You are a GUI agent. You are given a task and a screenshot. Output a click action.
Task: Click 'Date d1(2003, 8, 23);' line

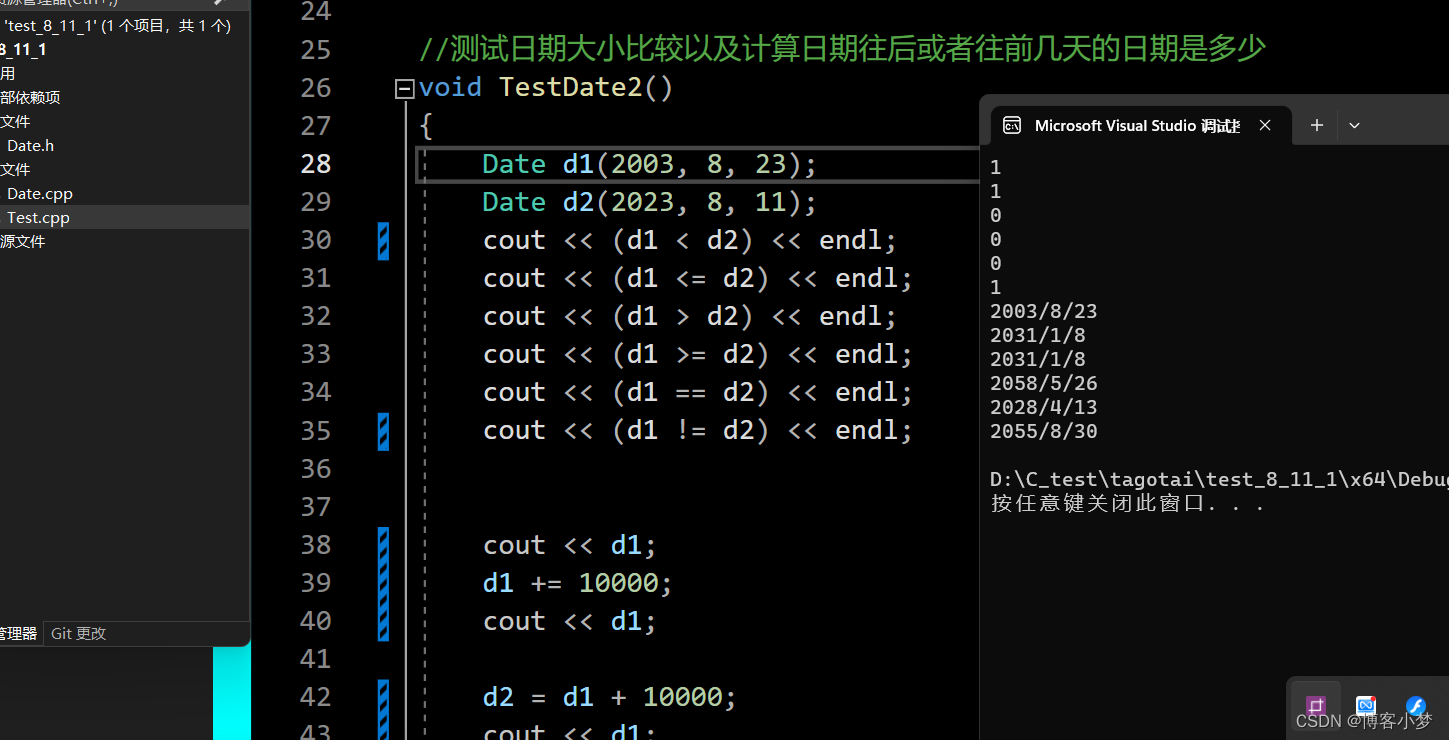coord(650,164)
